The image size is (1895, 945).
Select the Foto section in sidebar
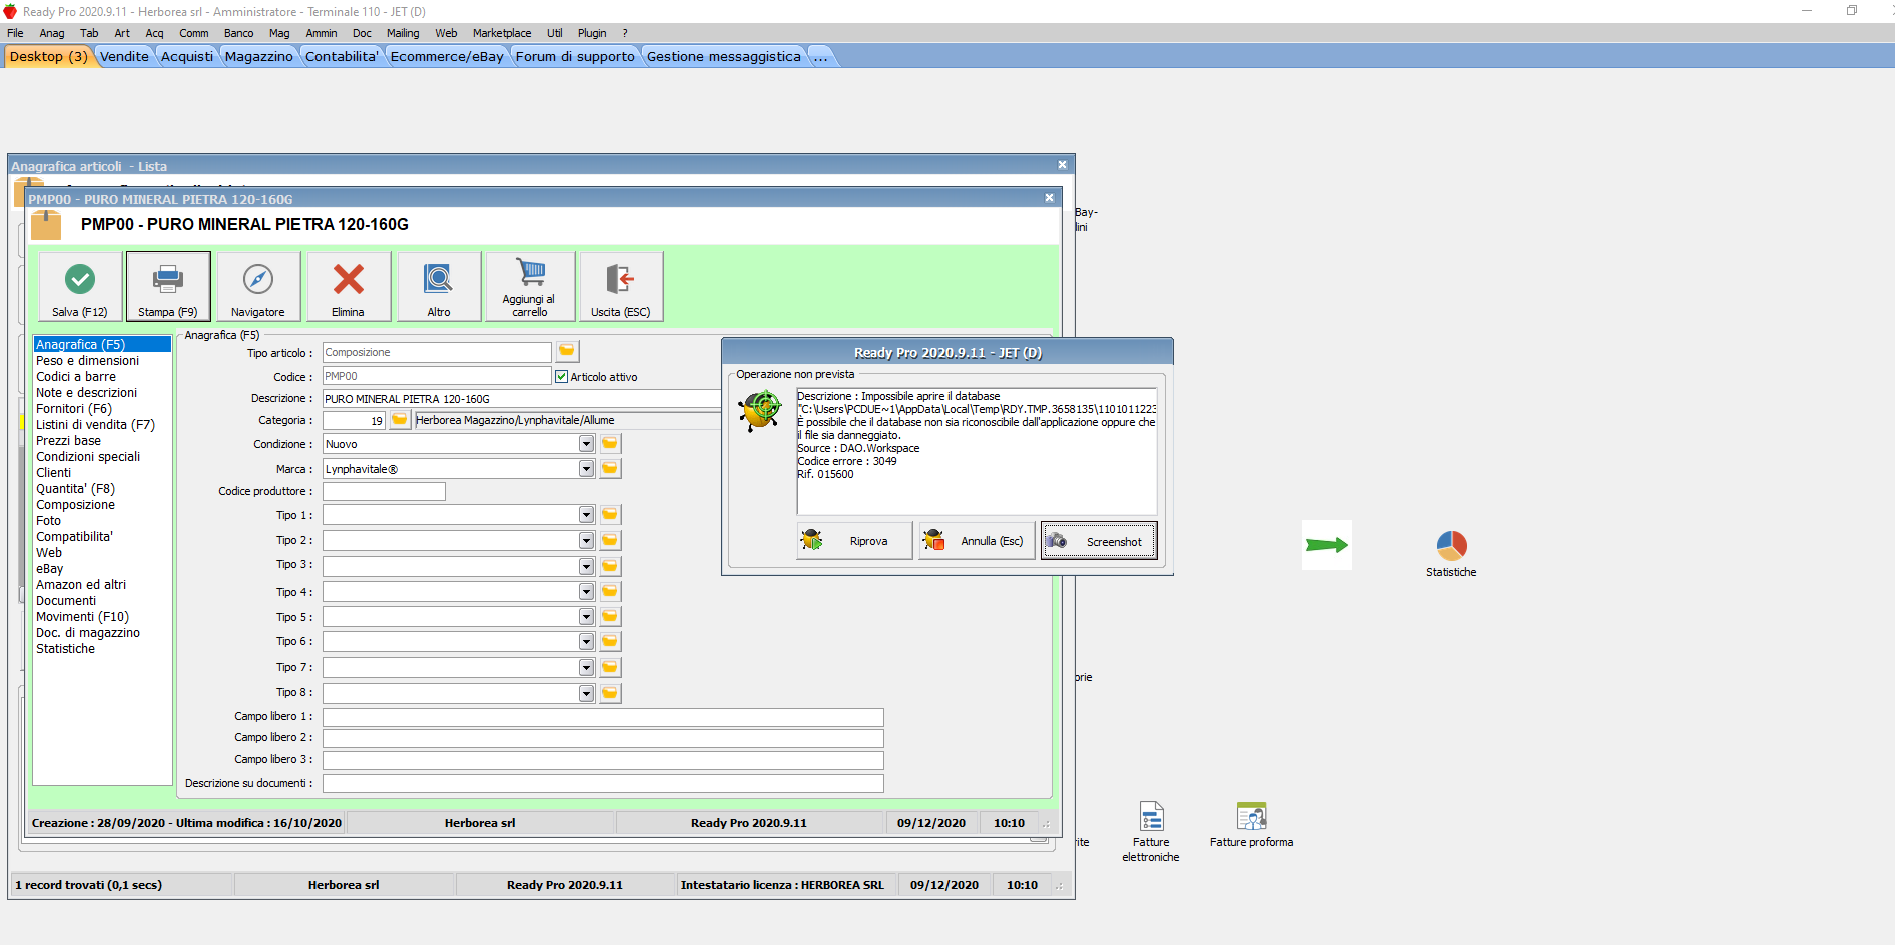pos(49,521)
